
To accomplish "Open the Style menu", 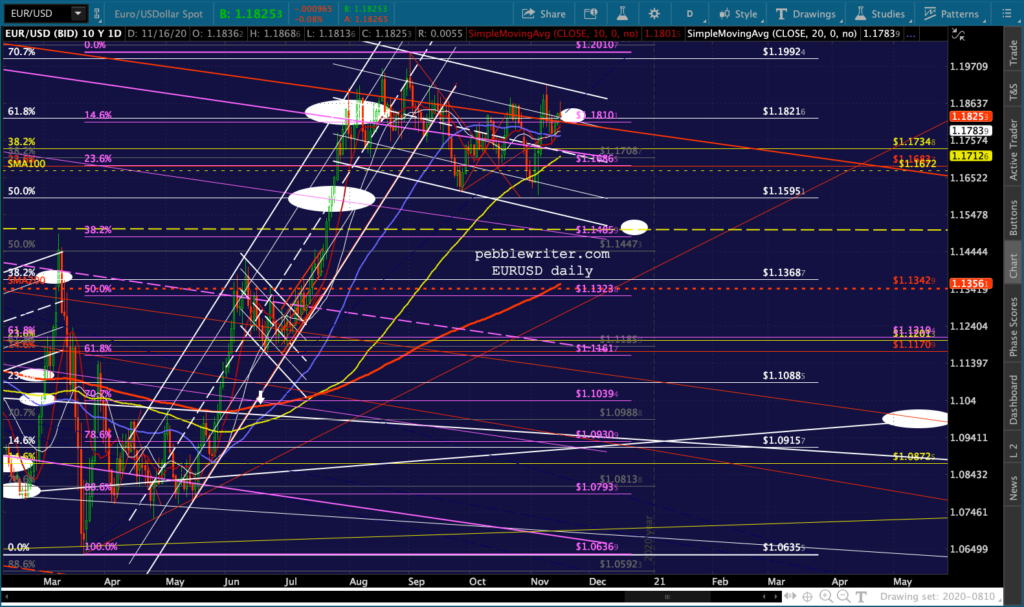I will [x=738, y=14].
